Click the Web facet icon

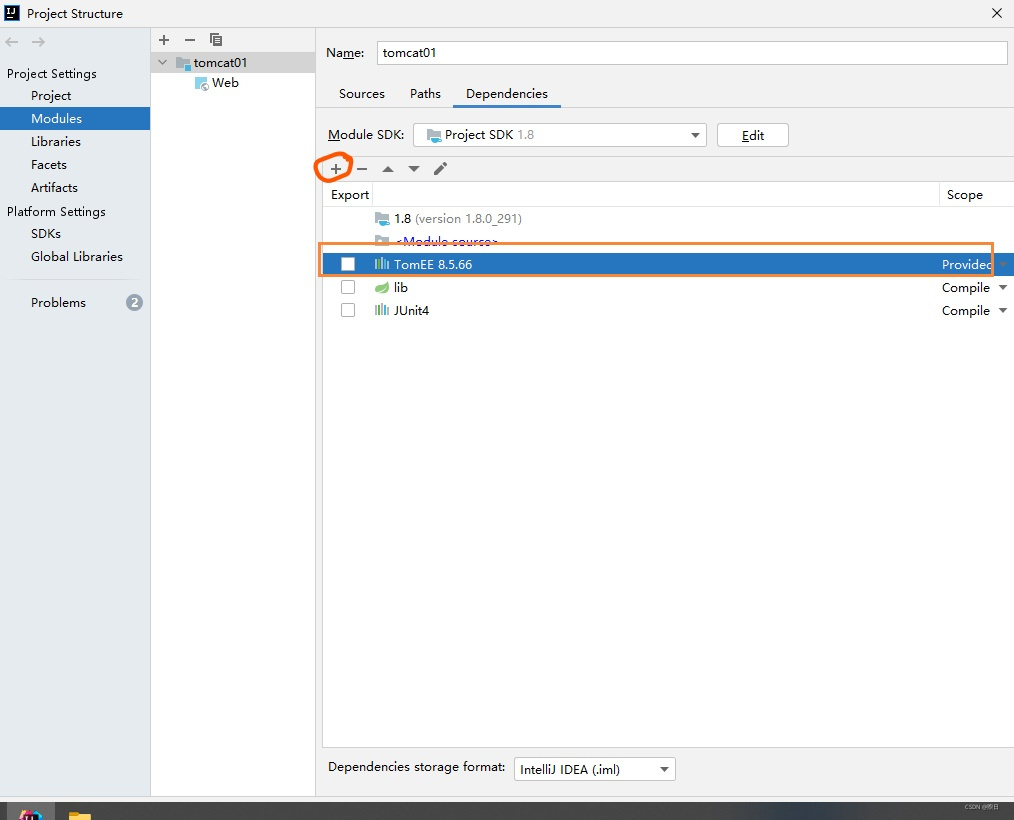click(202, 83)
